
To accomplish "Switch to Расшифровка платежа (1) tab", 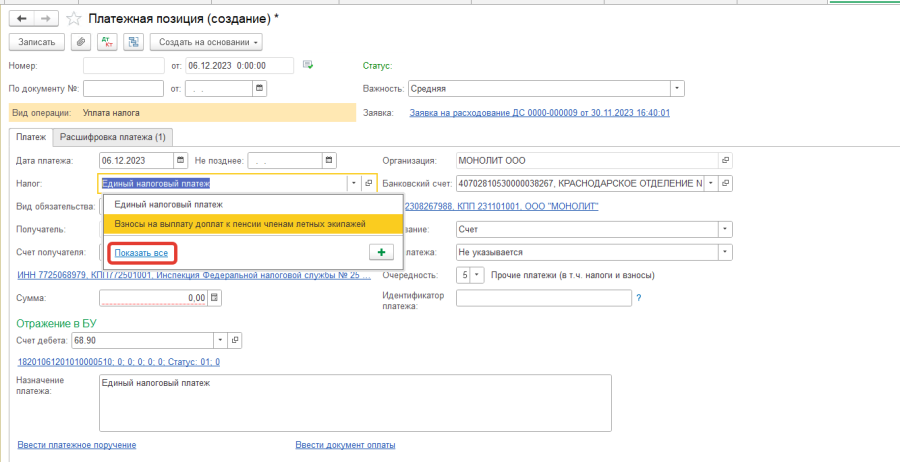I will pos(114,136).
